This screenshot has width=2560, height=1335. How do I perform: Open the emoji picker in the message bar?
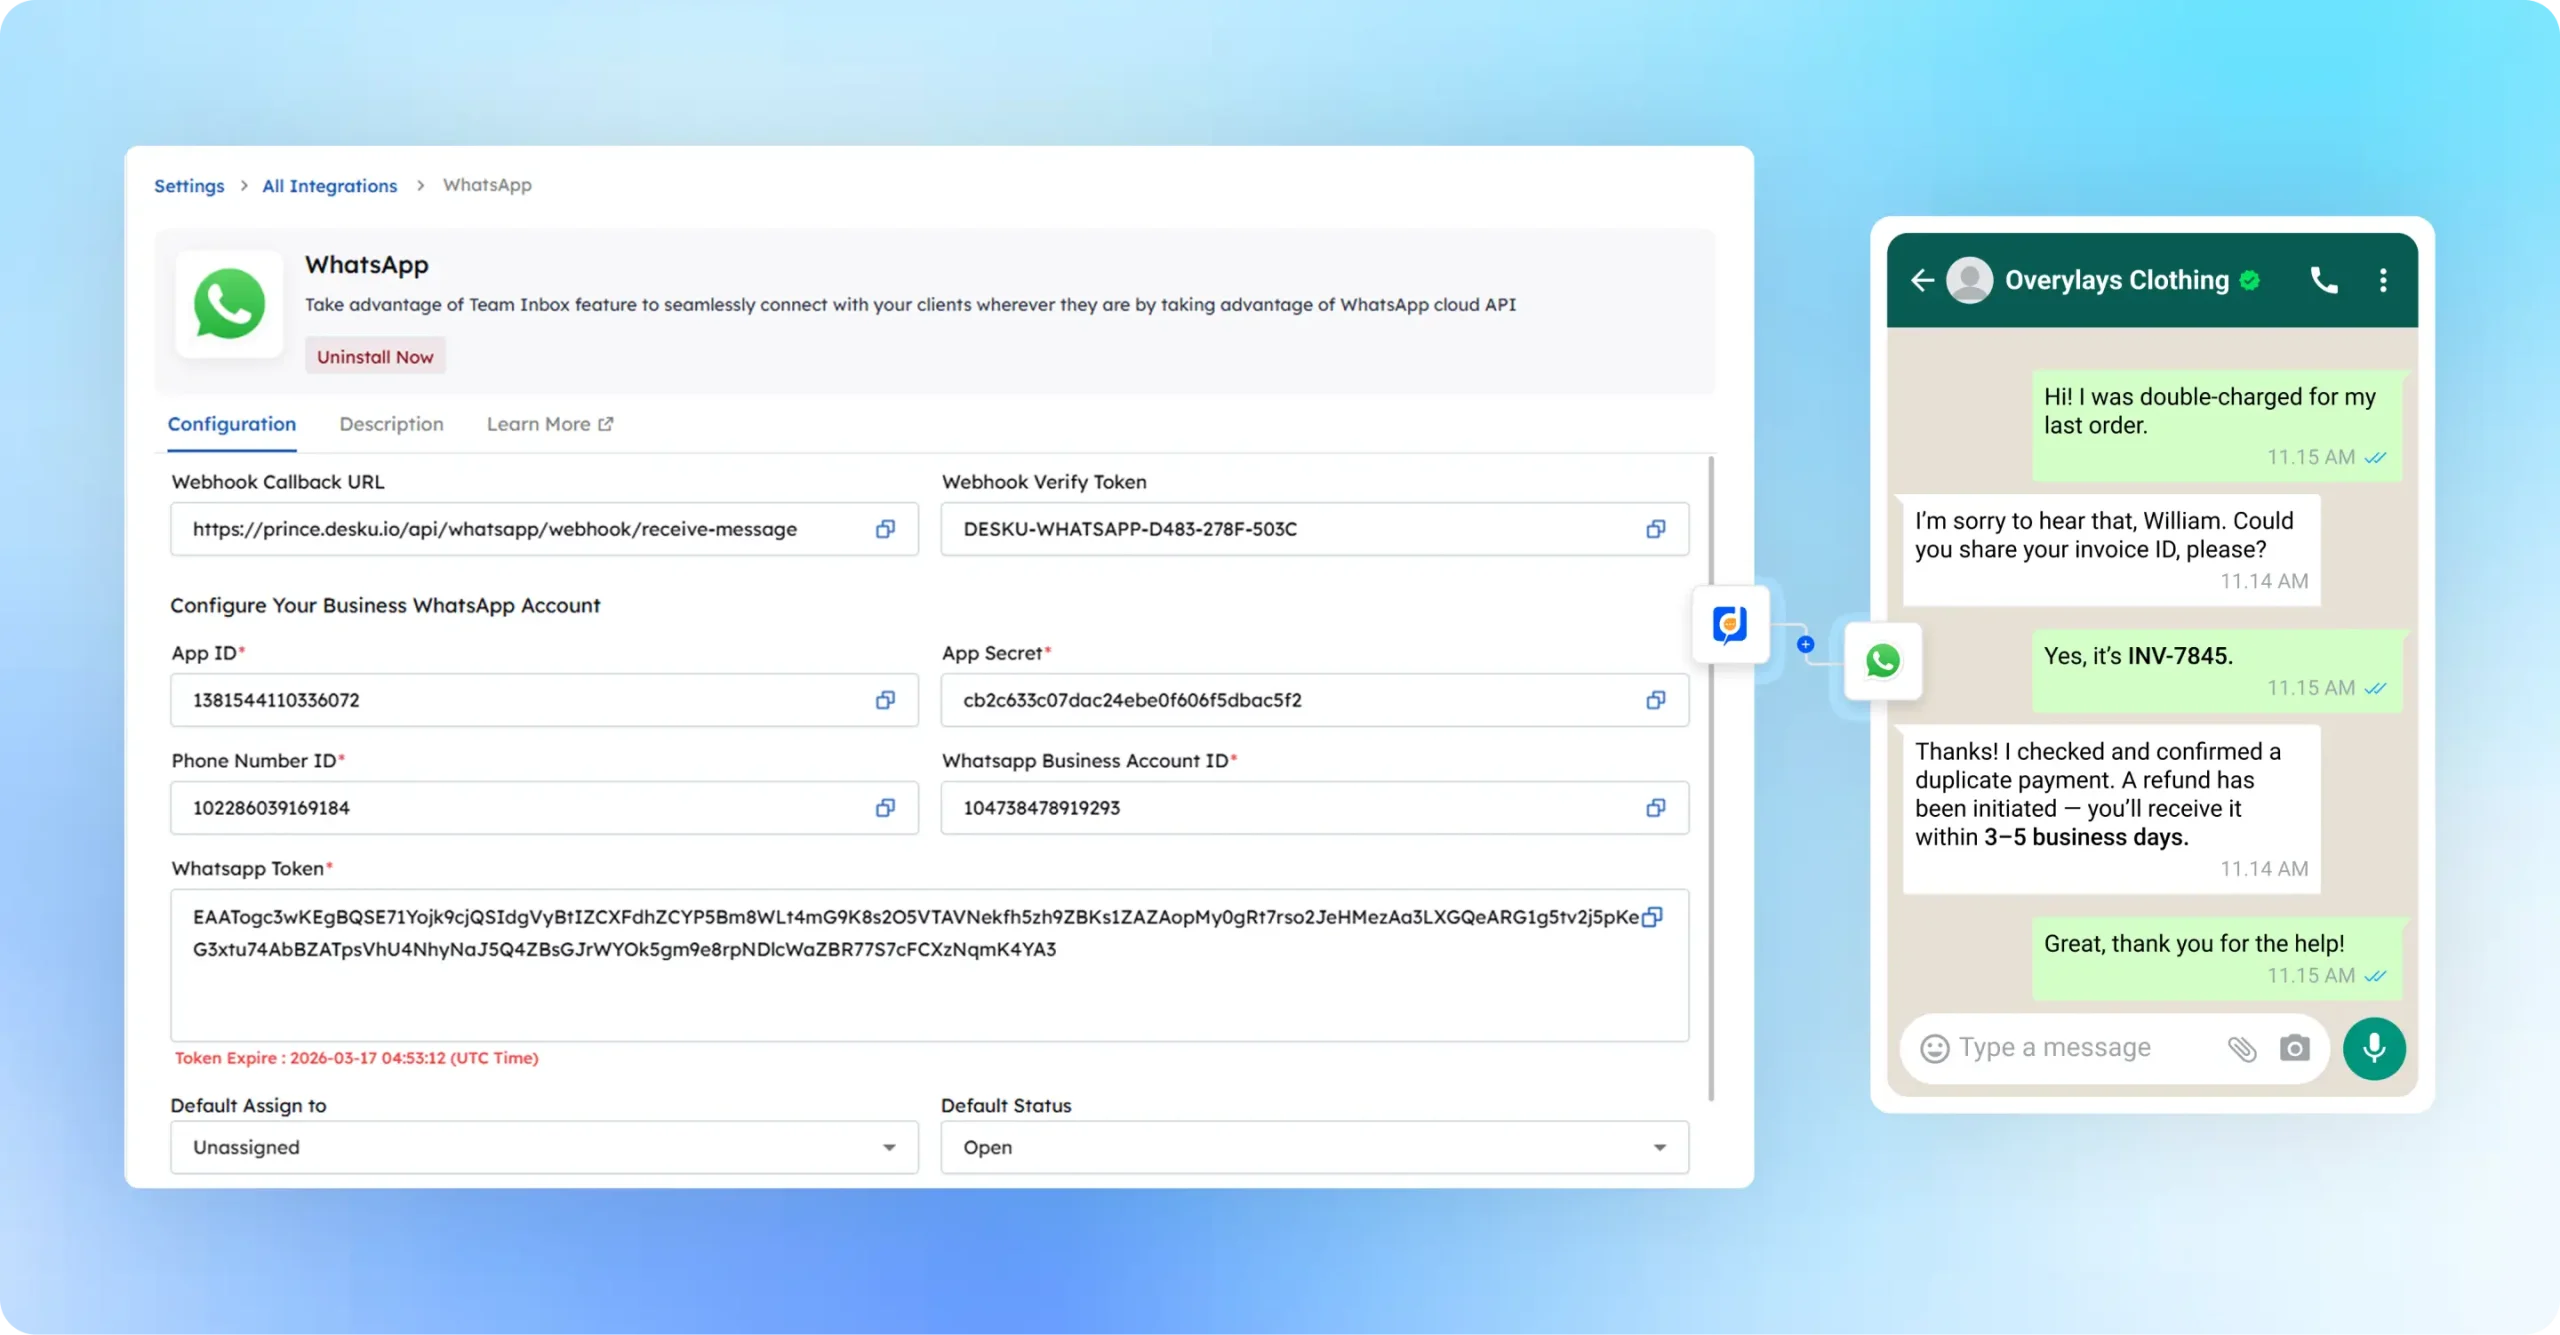tap(1934, 1048)
